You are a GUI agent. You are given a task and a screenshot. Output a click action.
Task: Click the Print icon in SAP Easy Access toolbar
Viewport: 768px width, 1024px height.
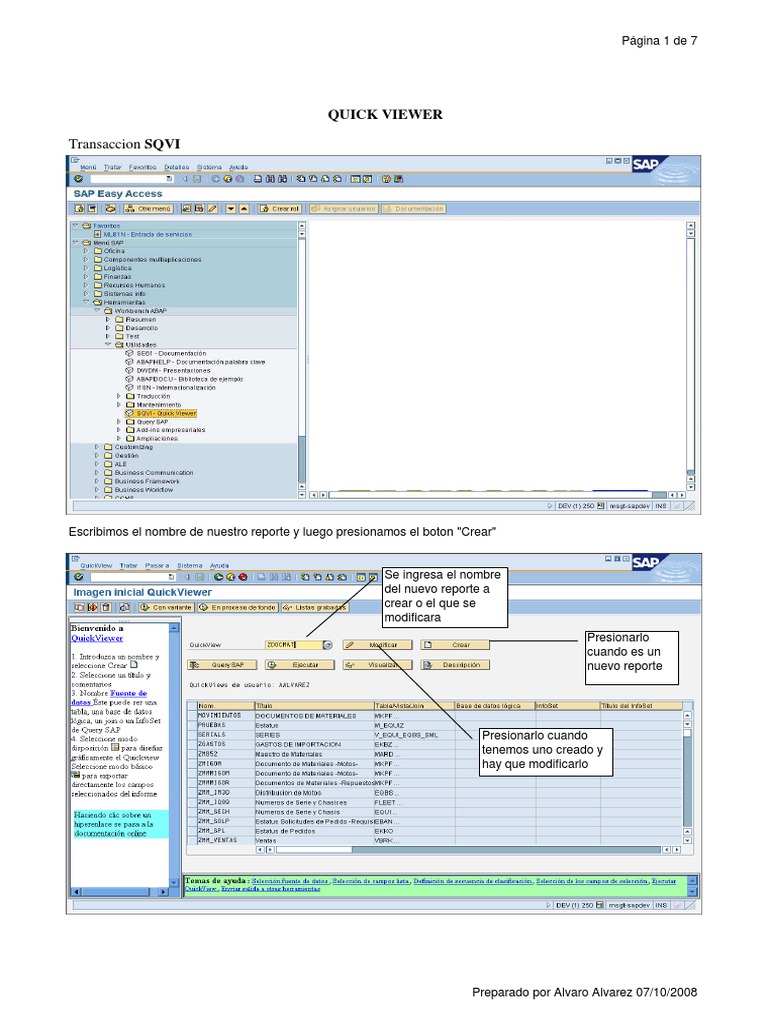258,179
